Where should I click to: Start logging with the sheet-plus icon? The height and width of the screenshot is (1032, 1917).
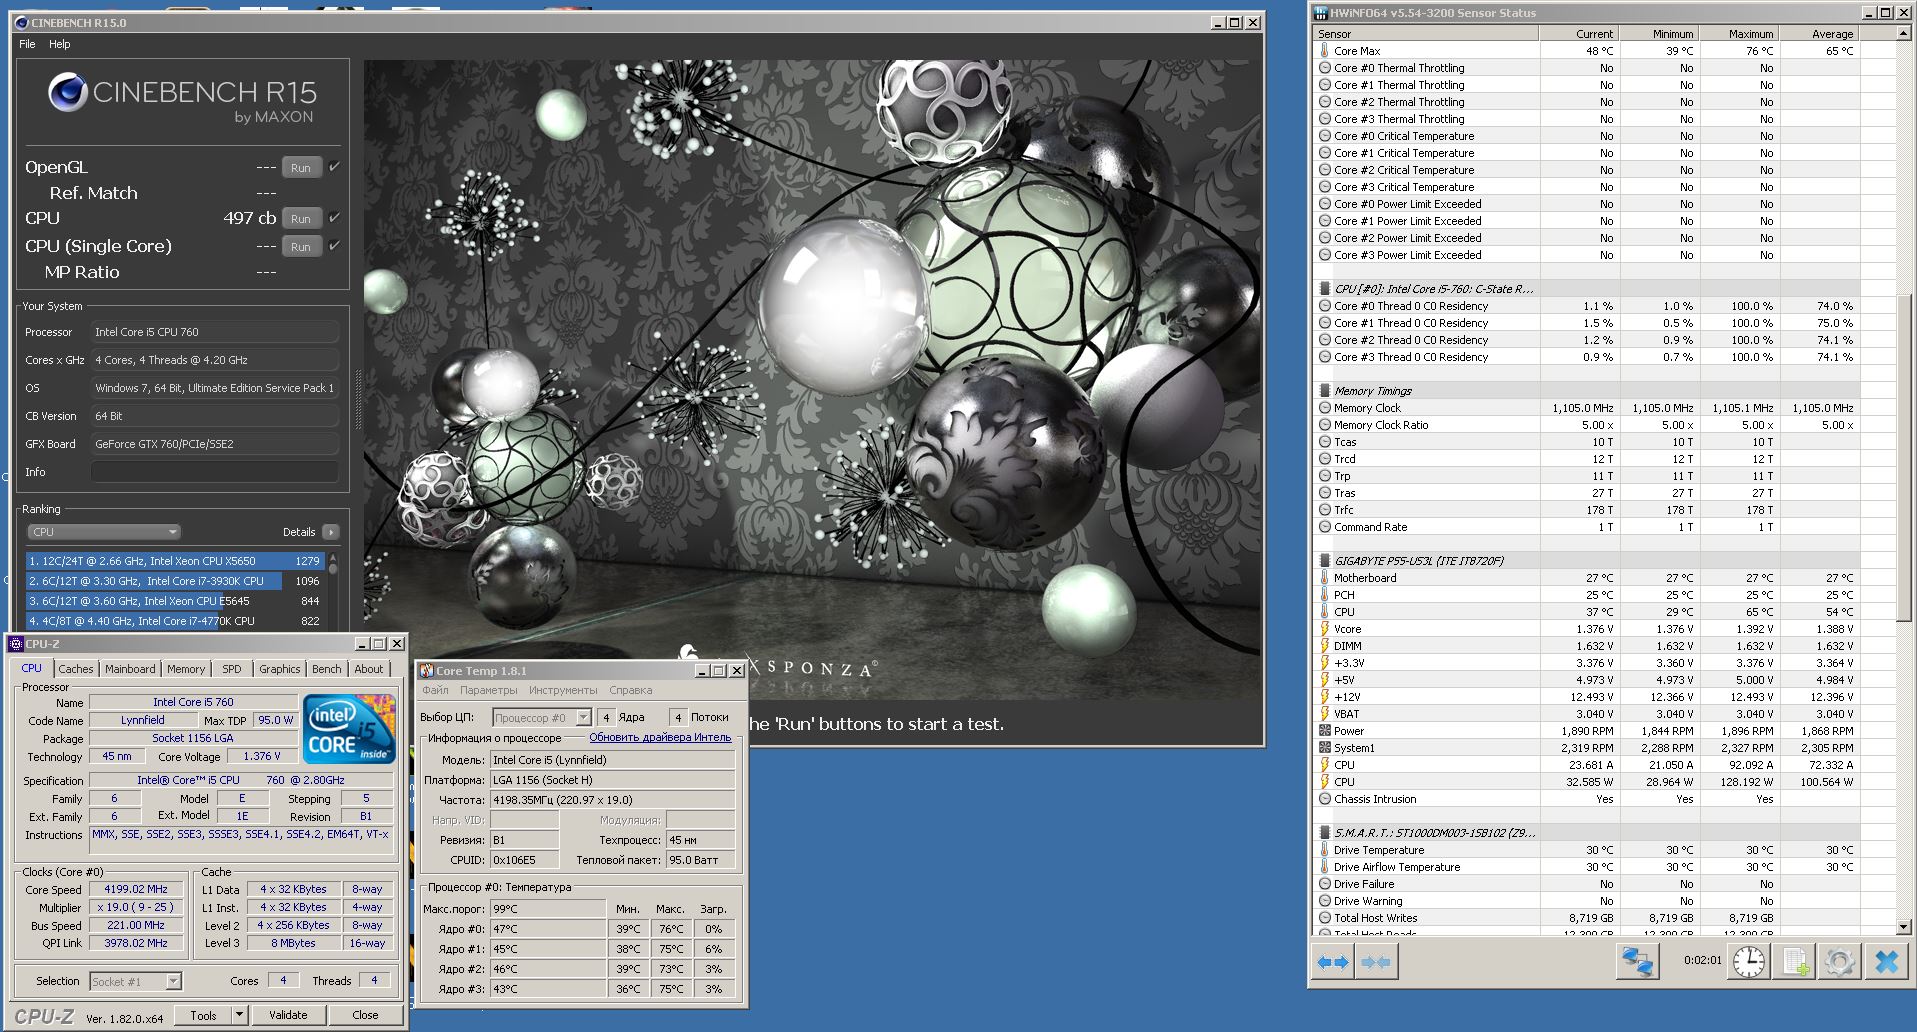pos(1795,962)
